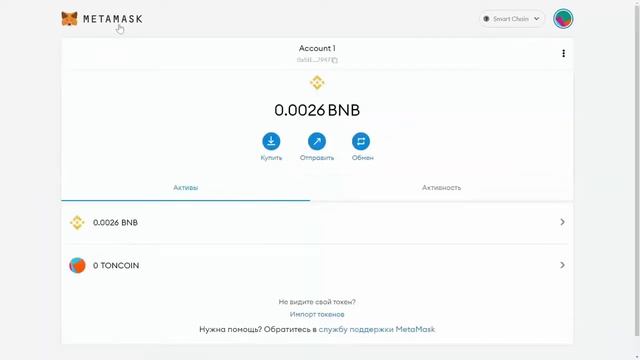Viewport: 640px width, 360px height.
Task: Switch to the Активность tab
Action: click(442, 188)
